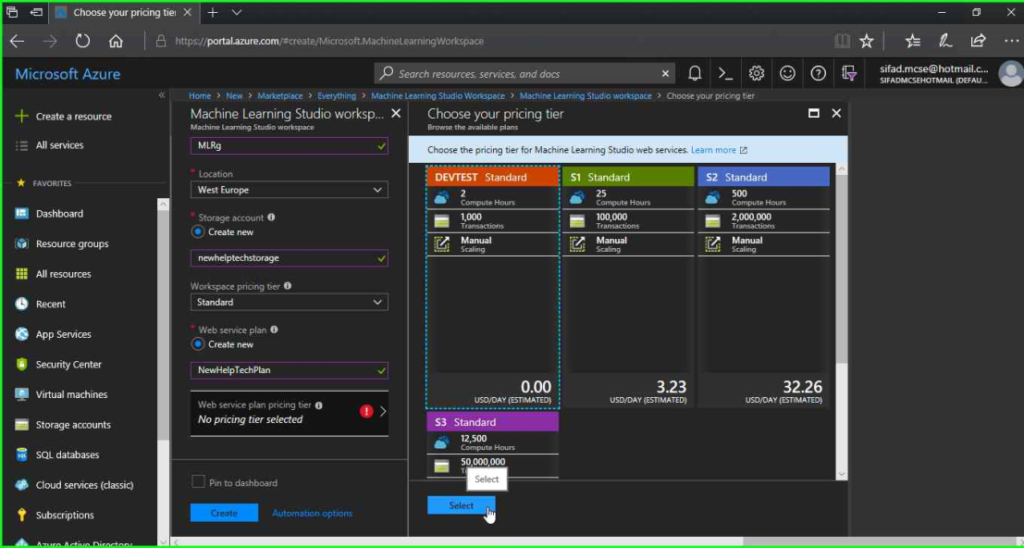The image size is (1024, 548).
Task: Open directory and subscription filter icon
Action: coord(849,73)
